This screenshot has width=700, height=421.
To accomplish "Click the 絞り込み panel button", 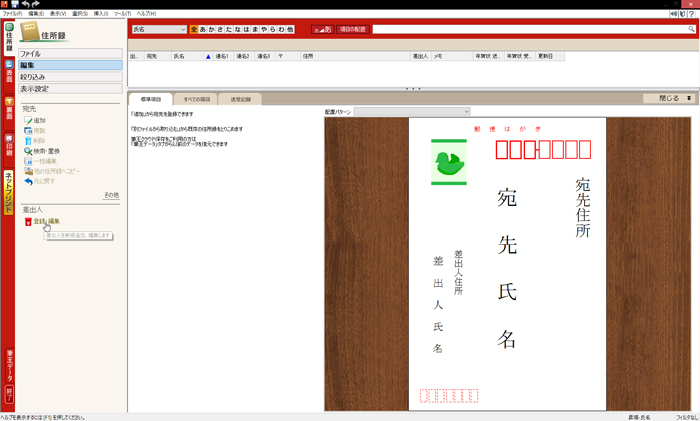I will tap(70, 76).
